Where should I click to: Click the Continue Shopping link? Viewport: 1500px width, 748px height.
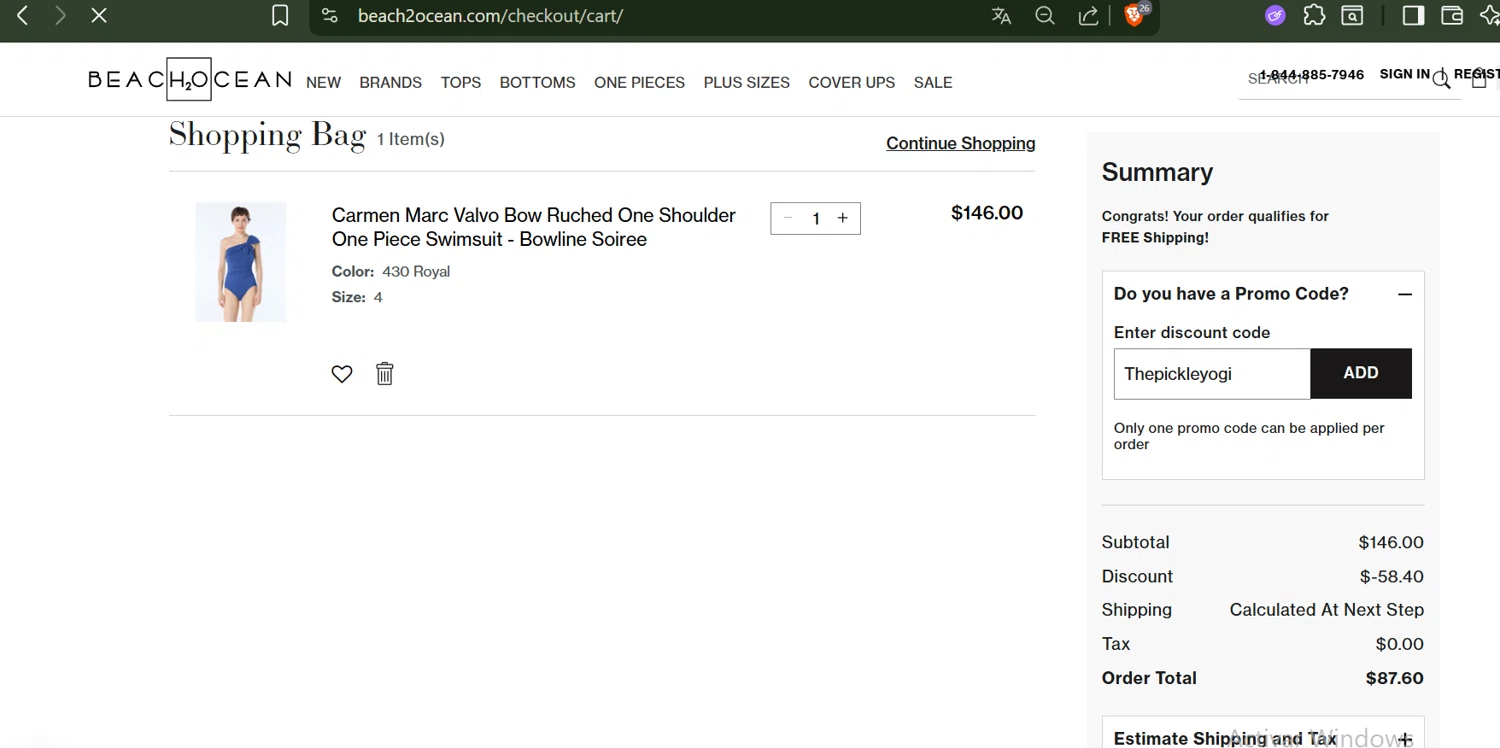pyautogui.click(x=961, y=143)
